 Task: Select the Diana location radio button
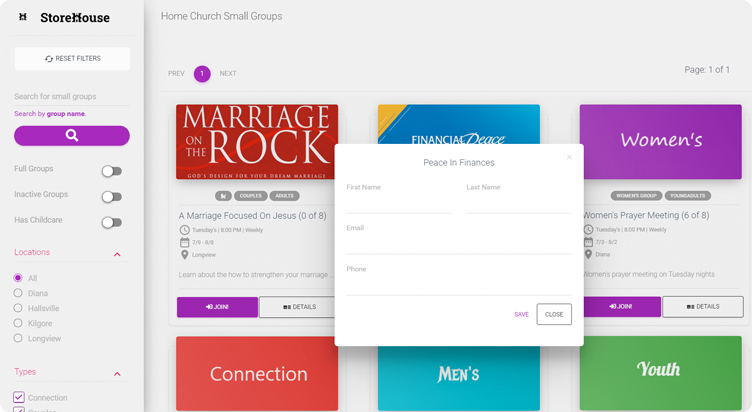coord(18,293)
